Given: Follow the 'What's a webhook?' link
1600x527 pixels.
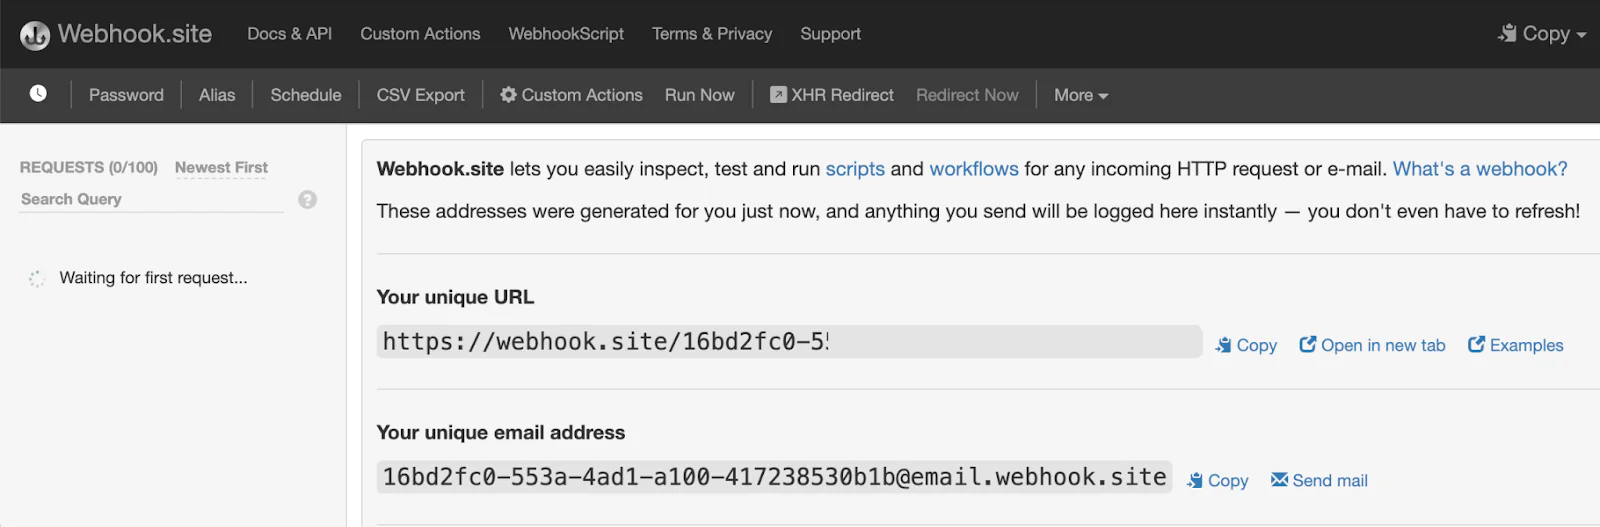Looking at the screenshot, I should [1480, 169].
